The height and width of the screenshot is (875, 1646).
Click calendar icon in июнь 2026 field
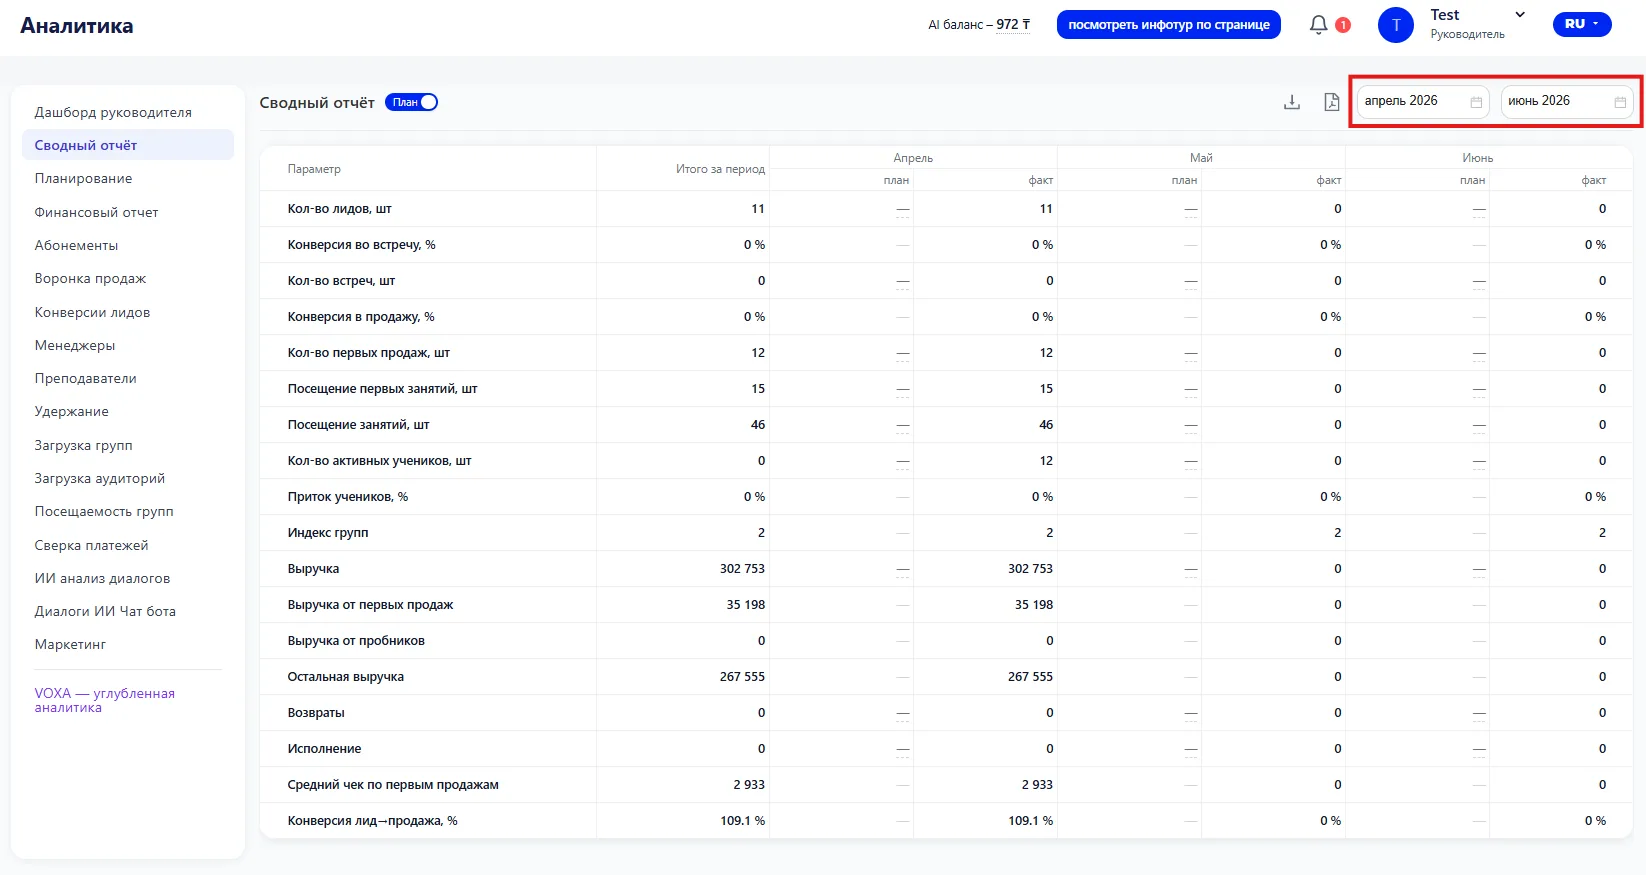(1620, 102)
